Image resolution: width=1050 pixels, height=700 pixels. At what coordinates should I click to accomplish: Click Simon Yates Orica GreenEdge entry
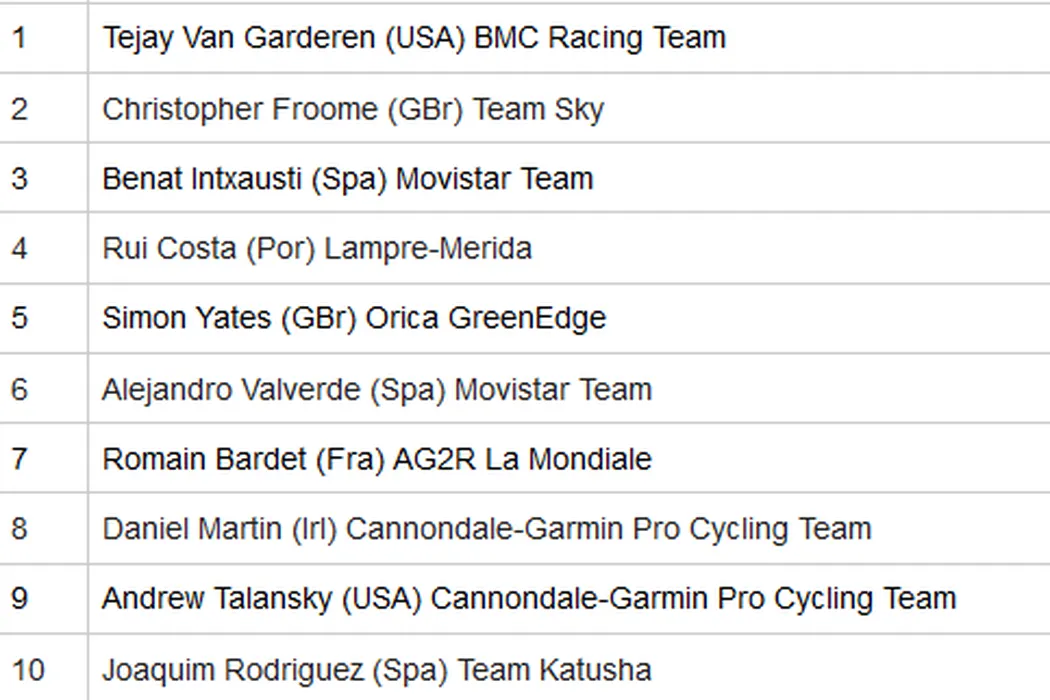(354, 319)
